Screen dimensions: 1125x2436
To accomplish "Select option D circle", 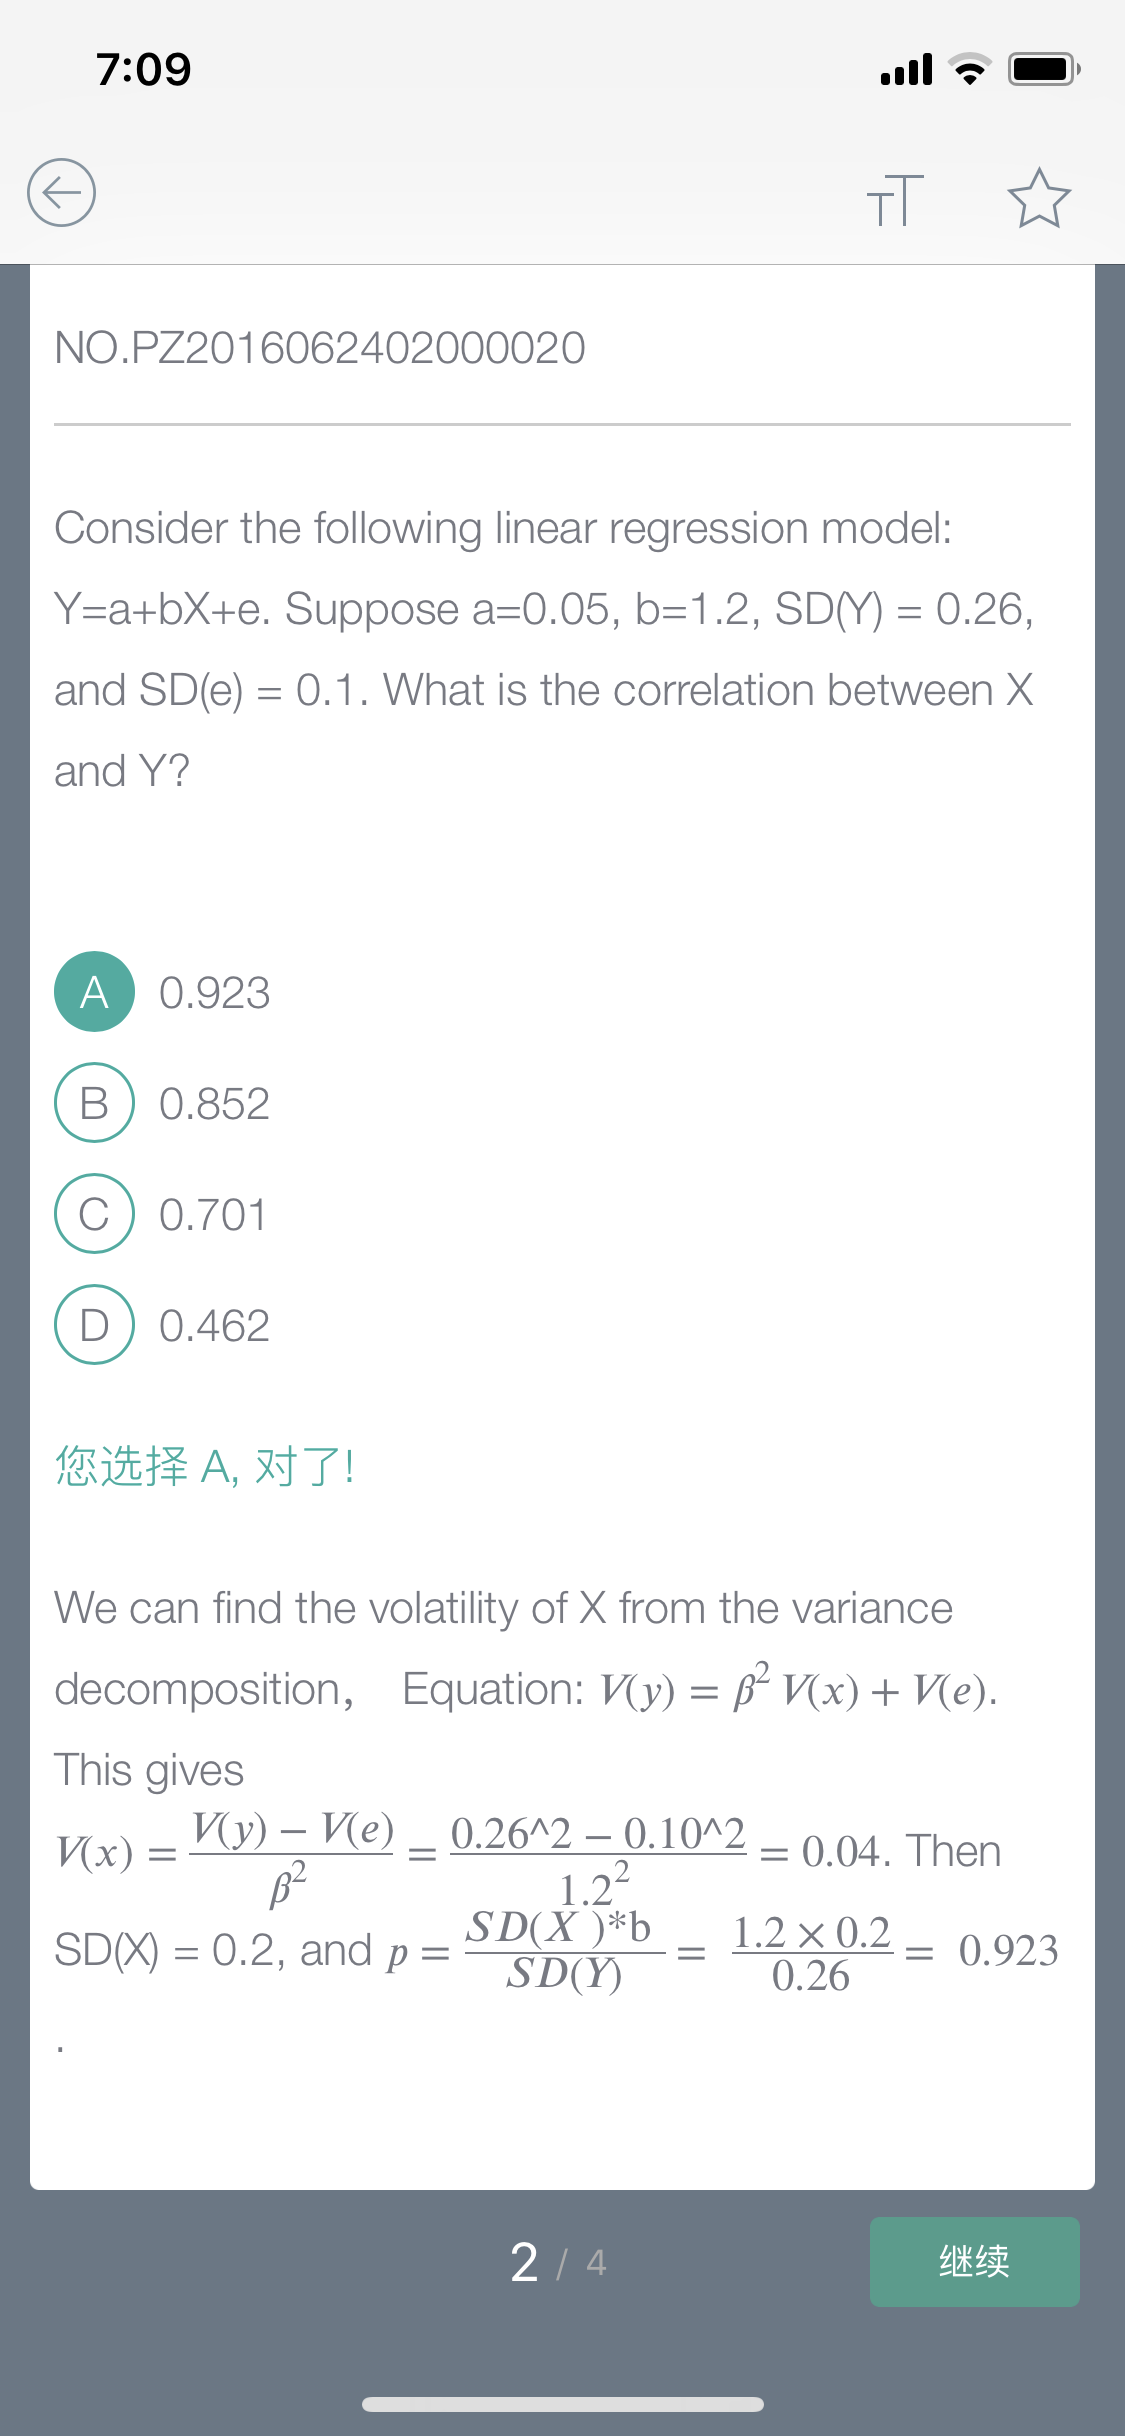I will [x=94, y=1324].
